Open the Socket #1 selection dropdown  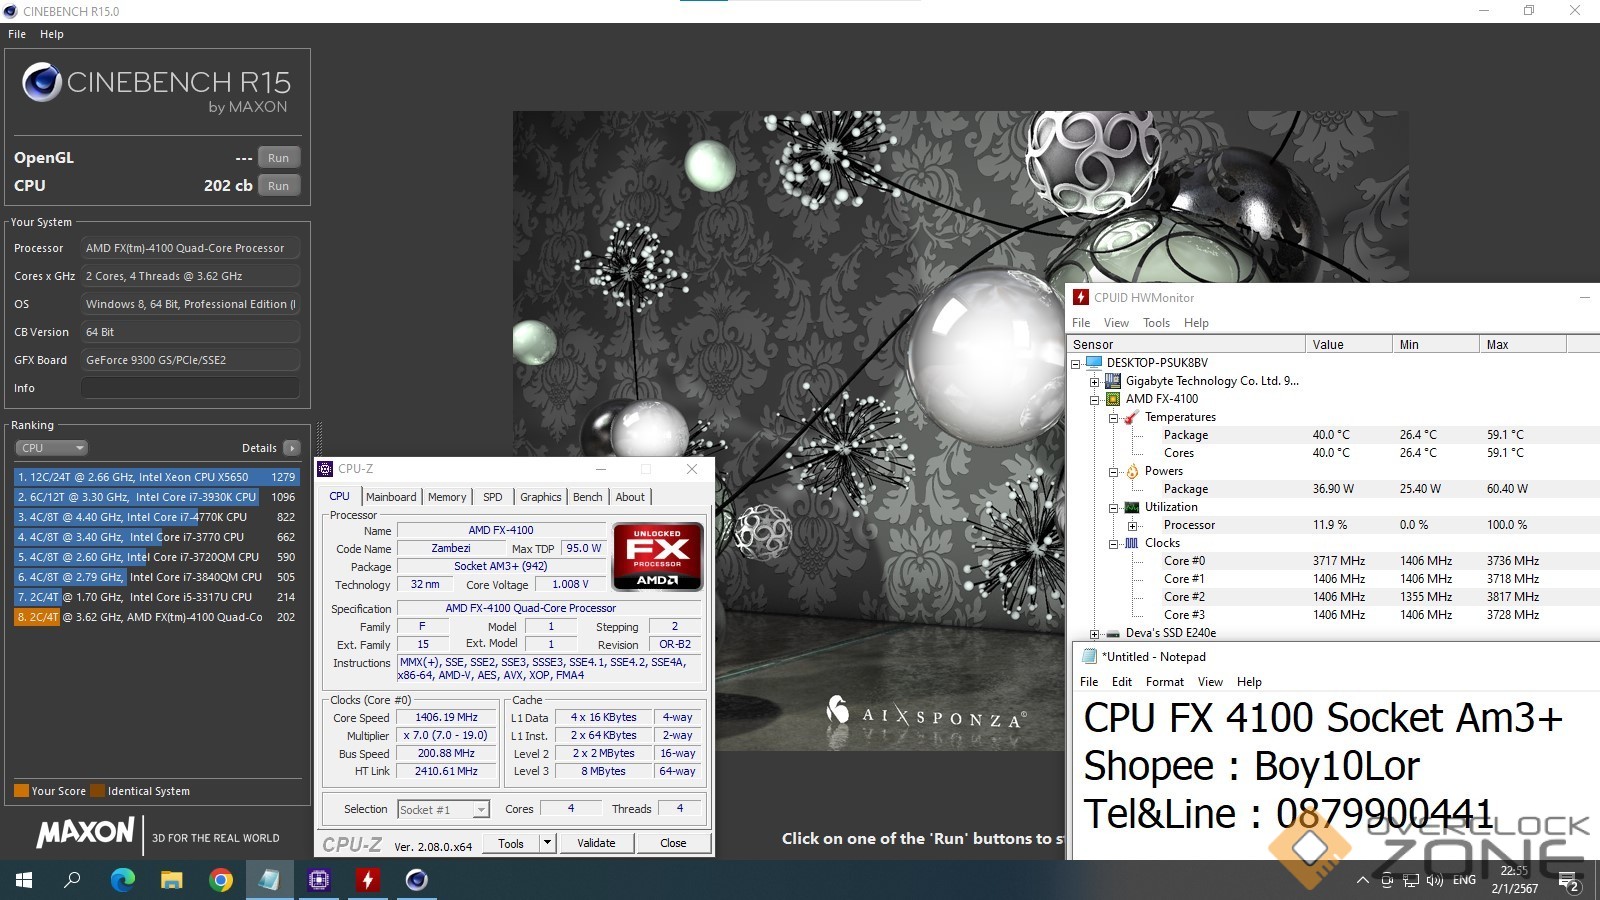coord(481,810)
